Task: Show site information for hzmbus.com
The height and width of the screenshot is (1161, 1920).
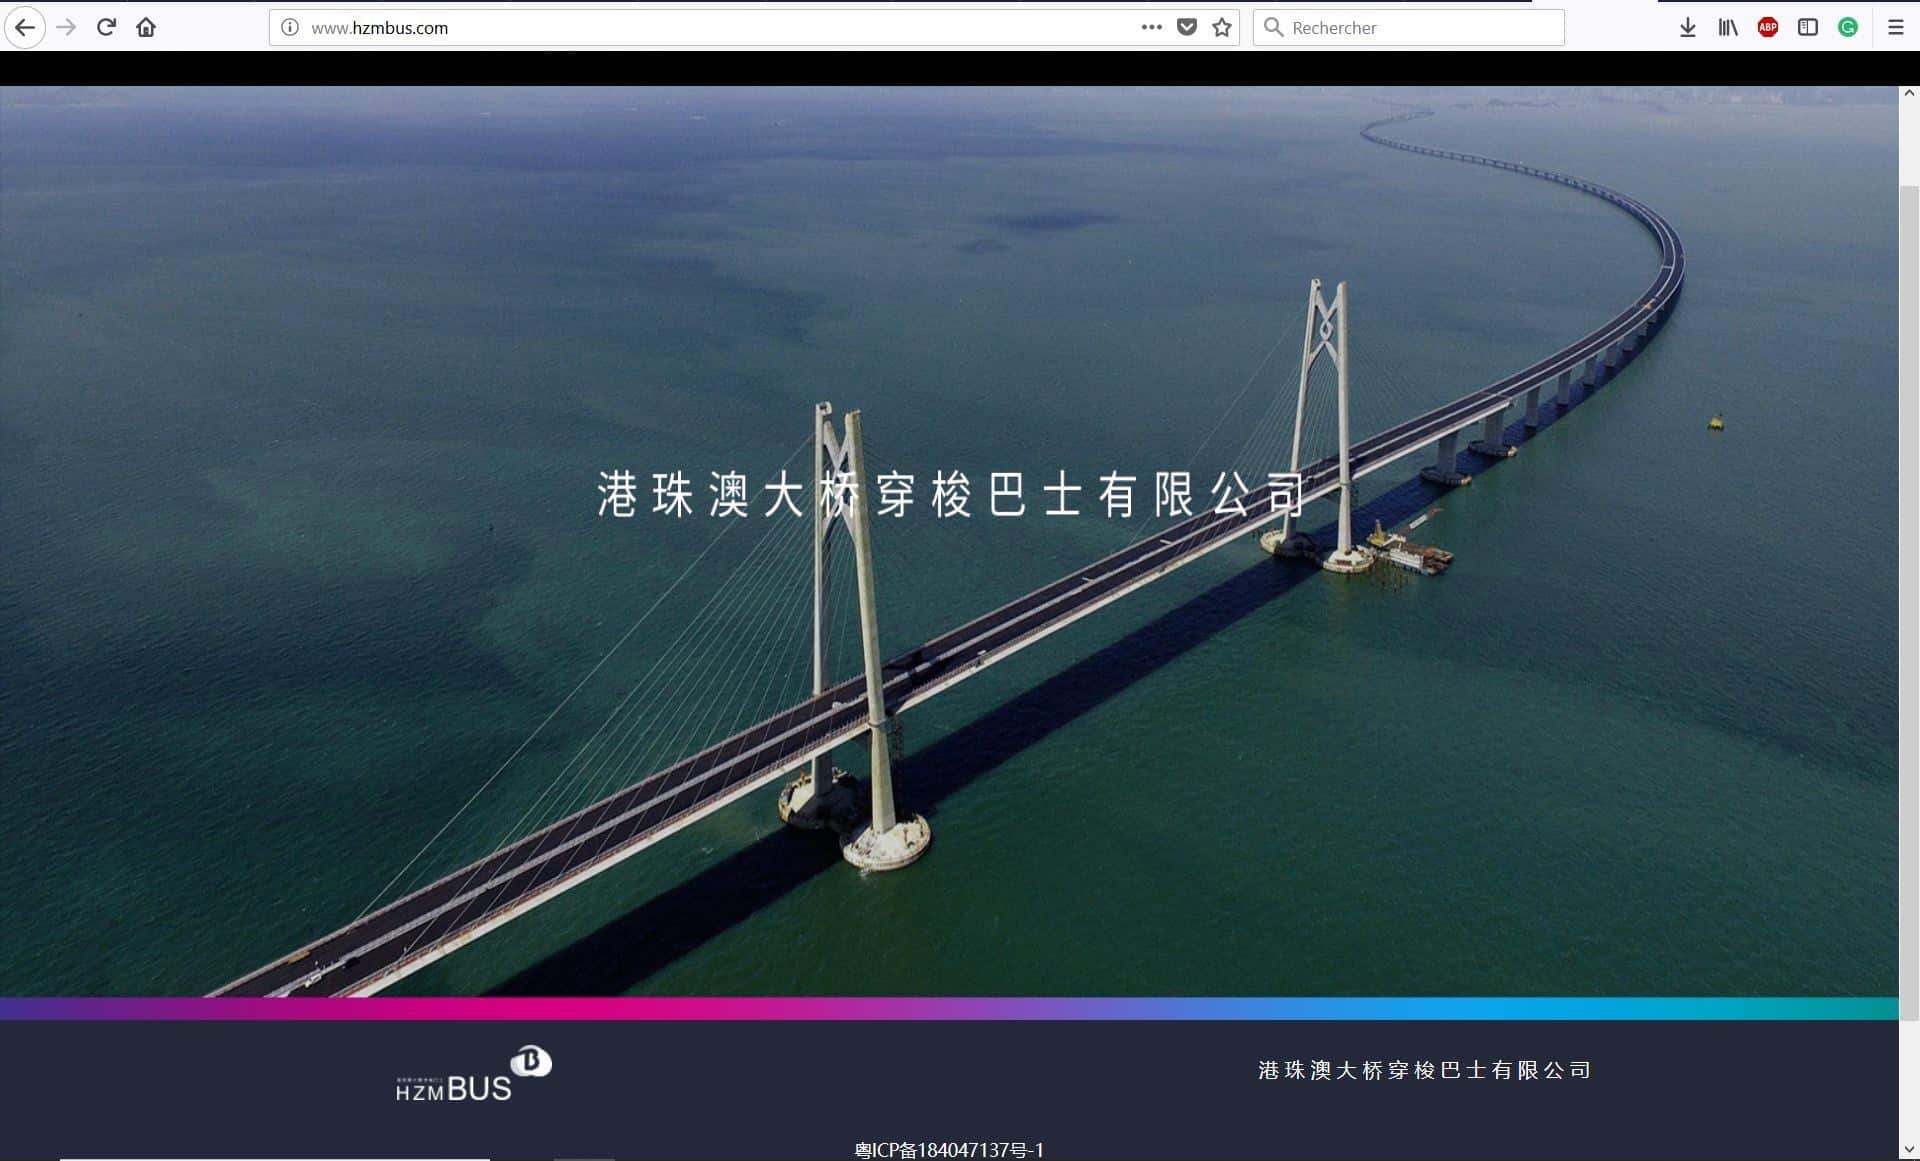Action: point(290,27)
